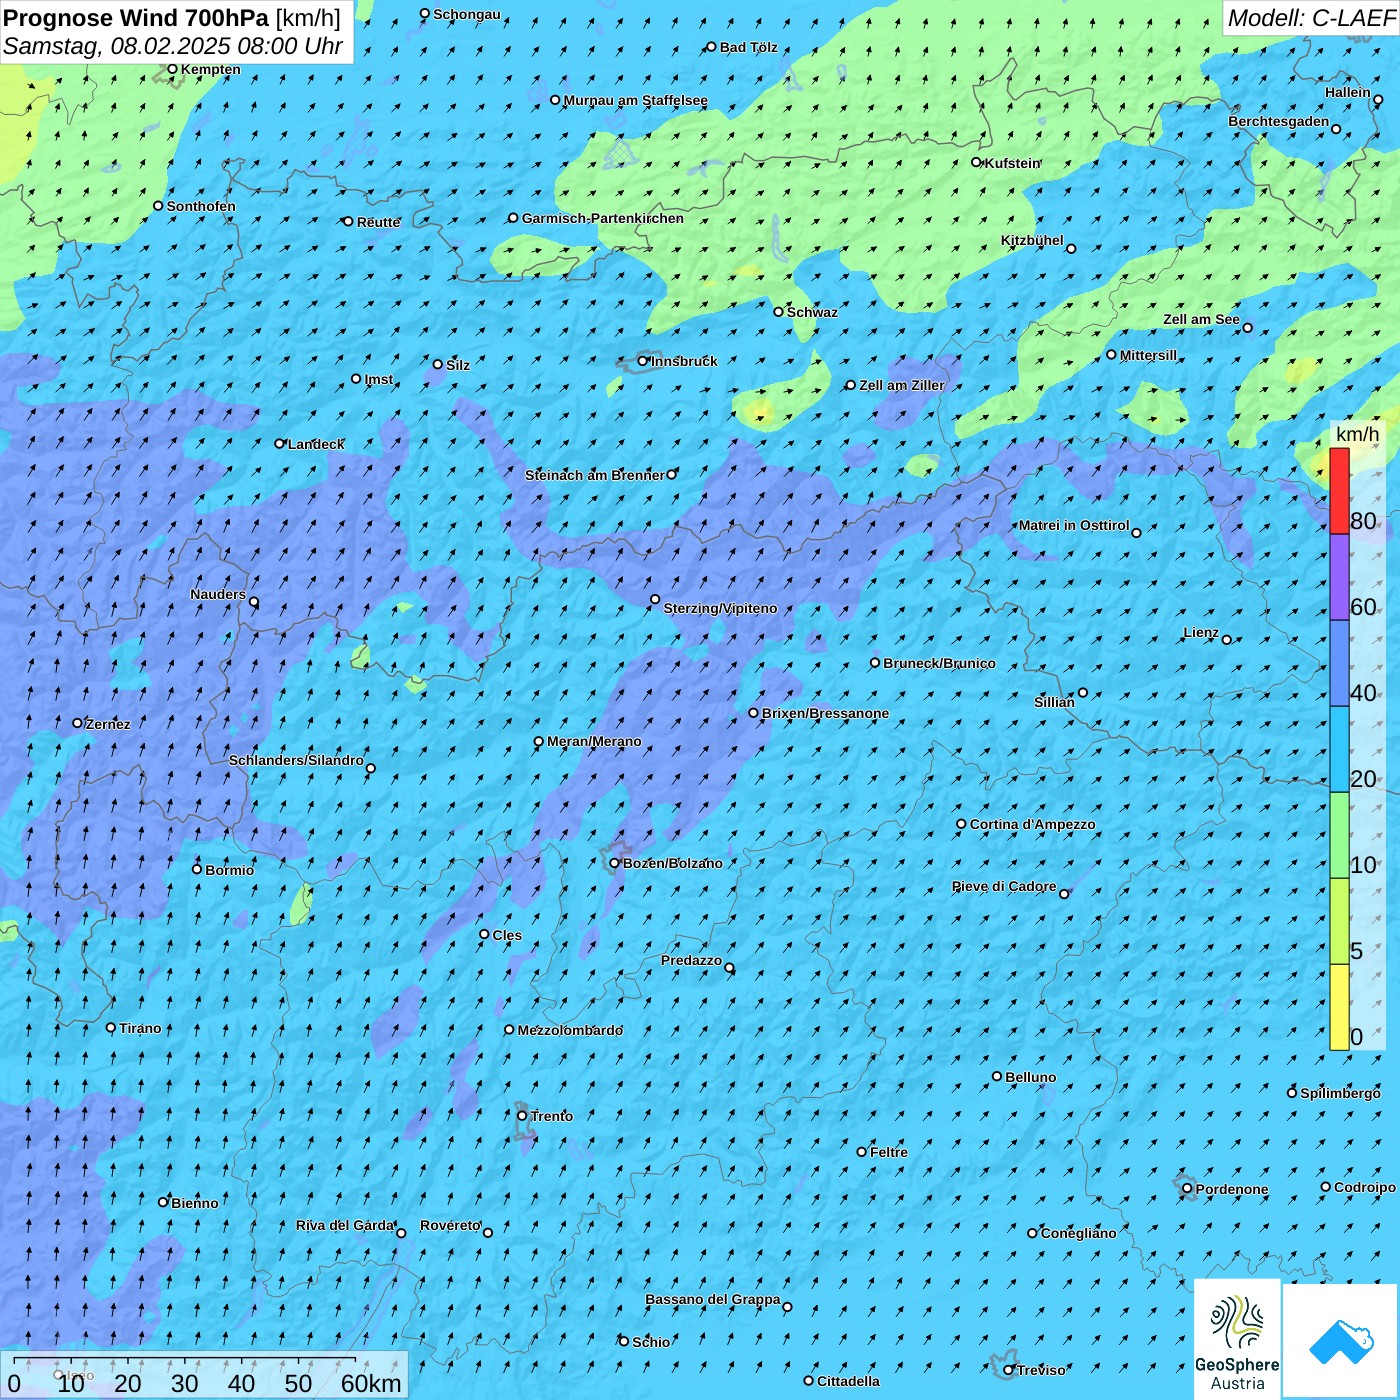
Task: Click the 'Riva del Garda' label
Action: click(345, 1225)
